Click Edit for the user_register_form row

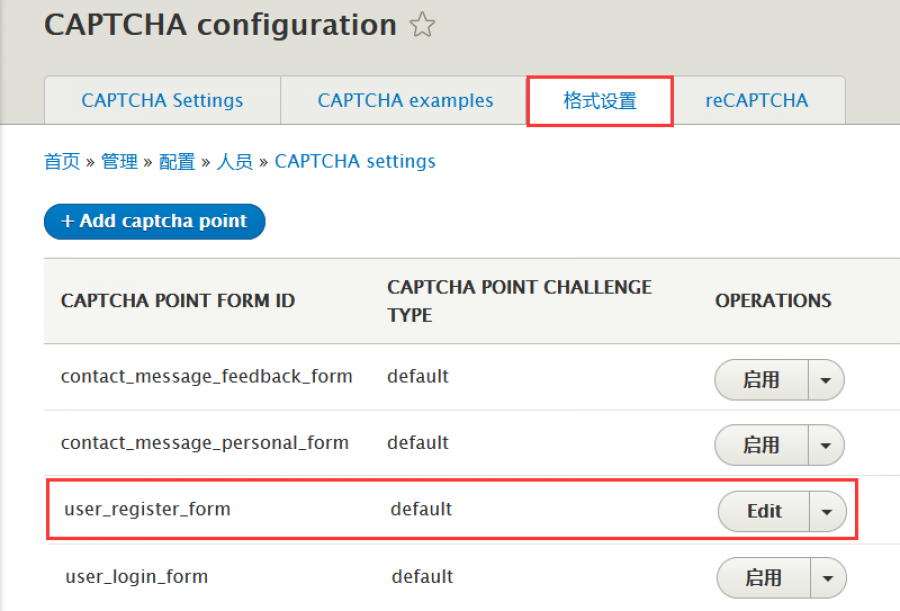coord(766,511)
